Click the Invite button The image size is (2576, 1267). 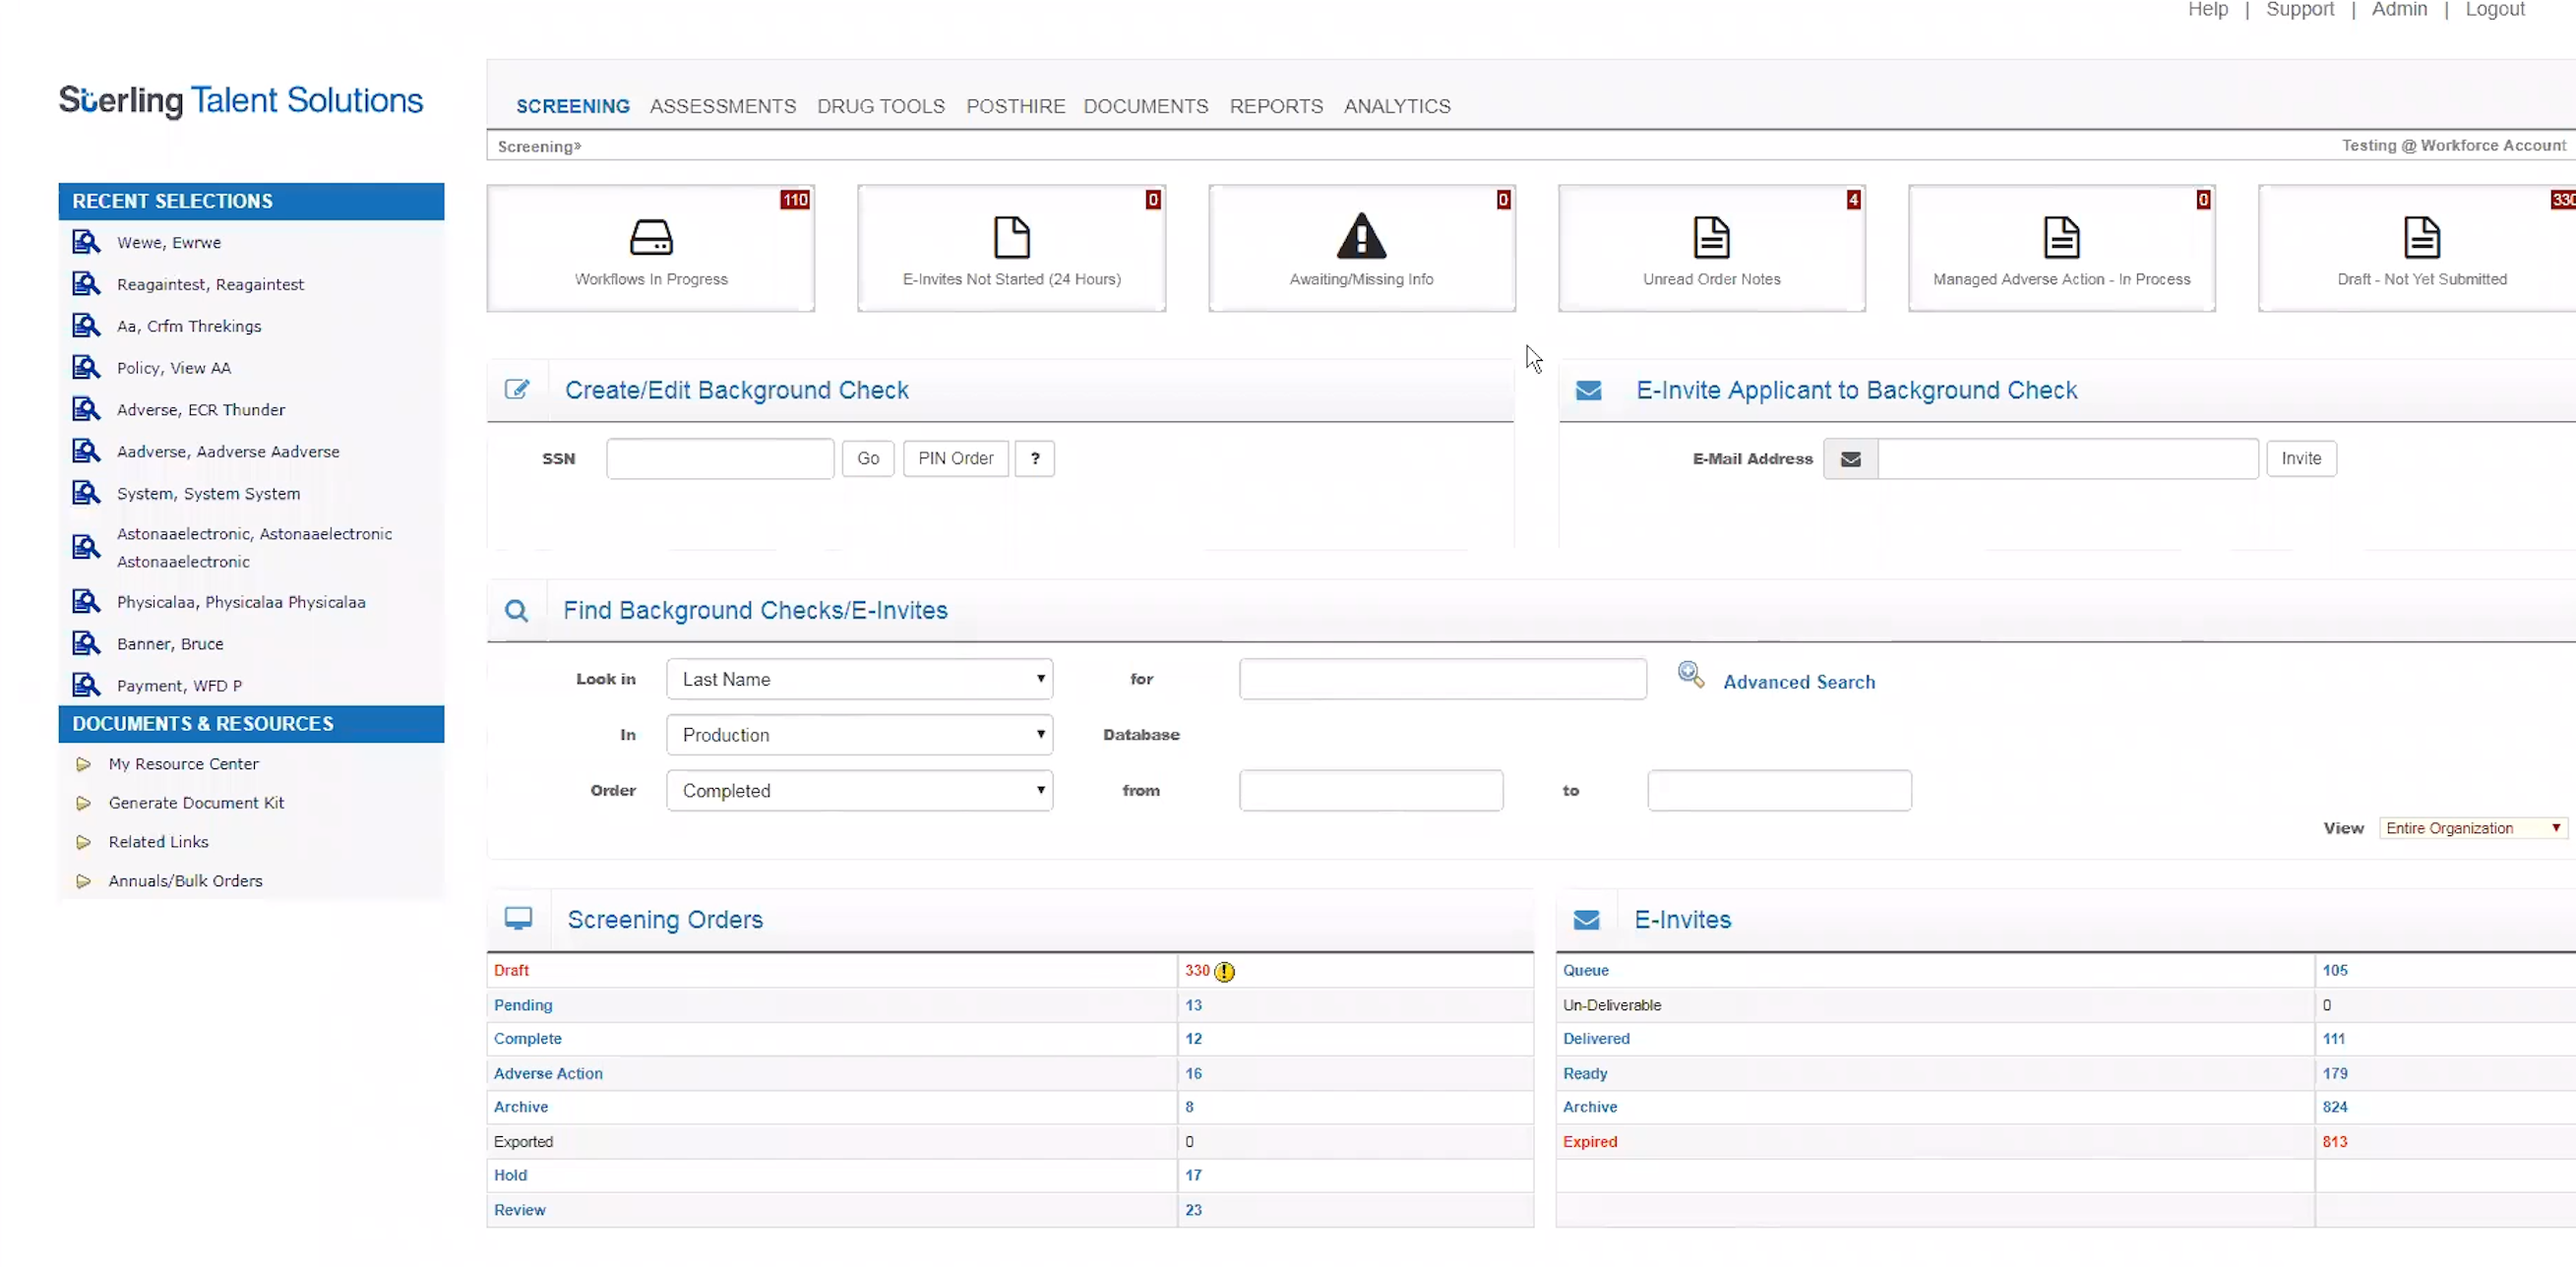(2300, 459)
